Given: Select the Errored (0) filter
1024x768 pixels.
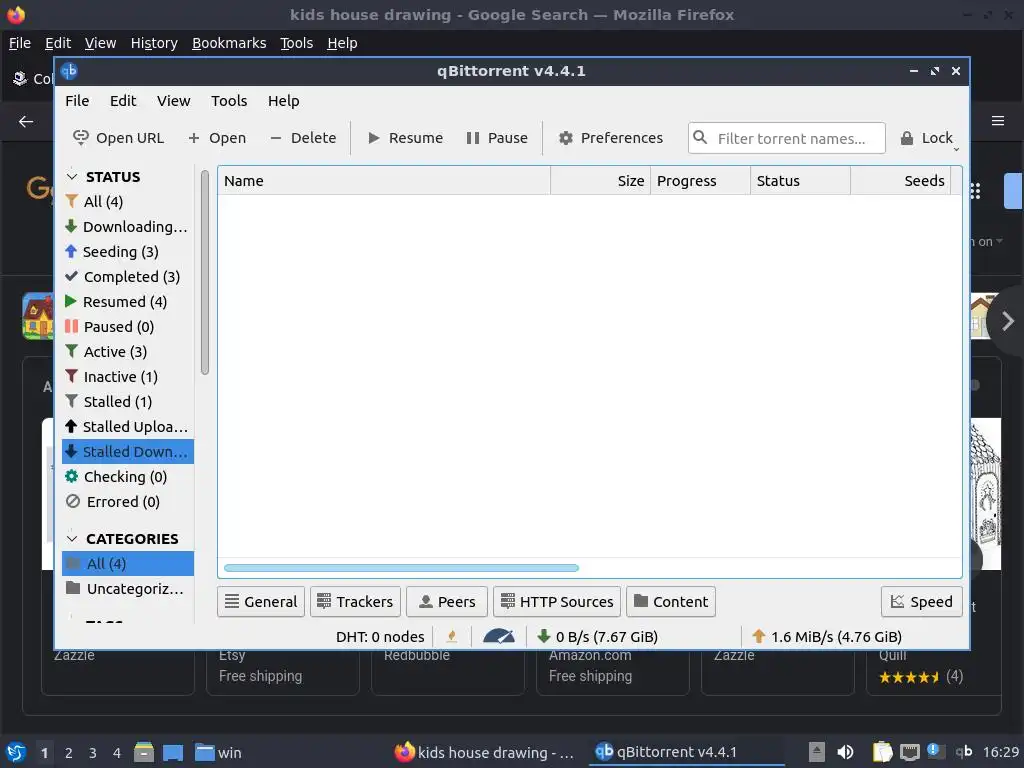Looking at the screenshot, I should pyautogui.click(x=128, y=502).
